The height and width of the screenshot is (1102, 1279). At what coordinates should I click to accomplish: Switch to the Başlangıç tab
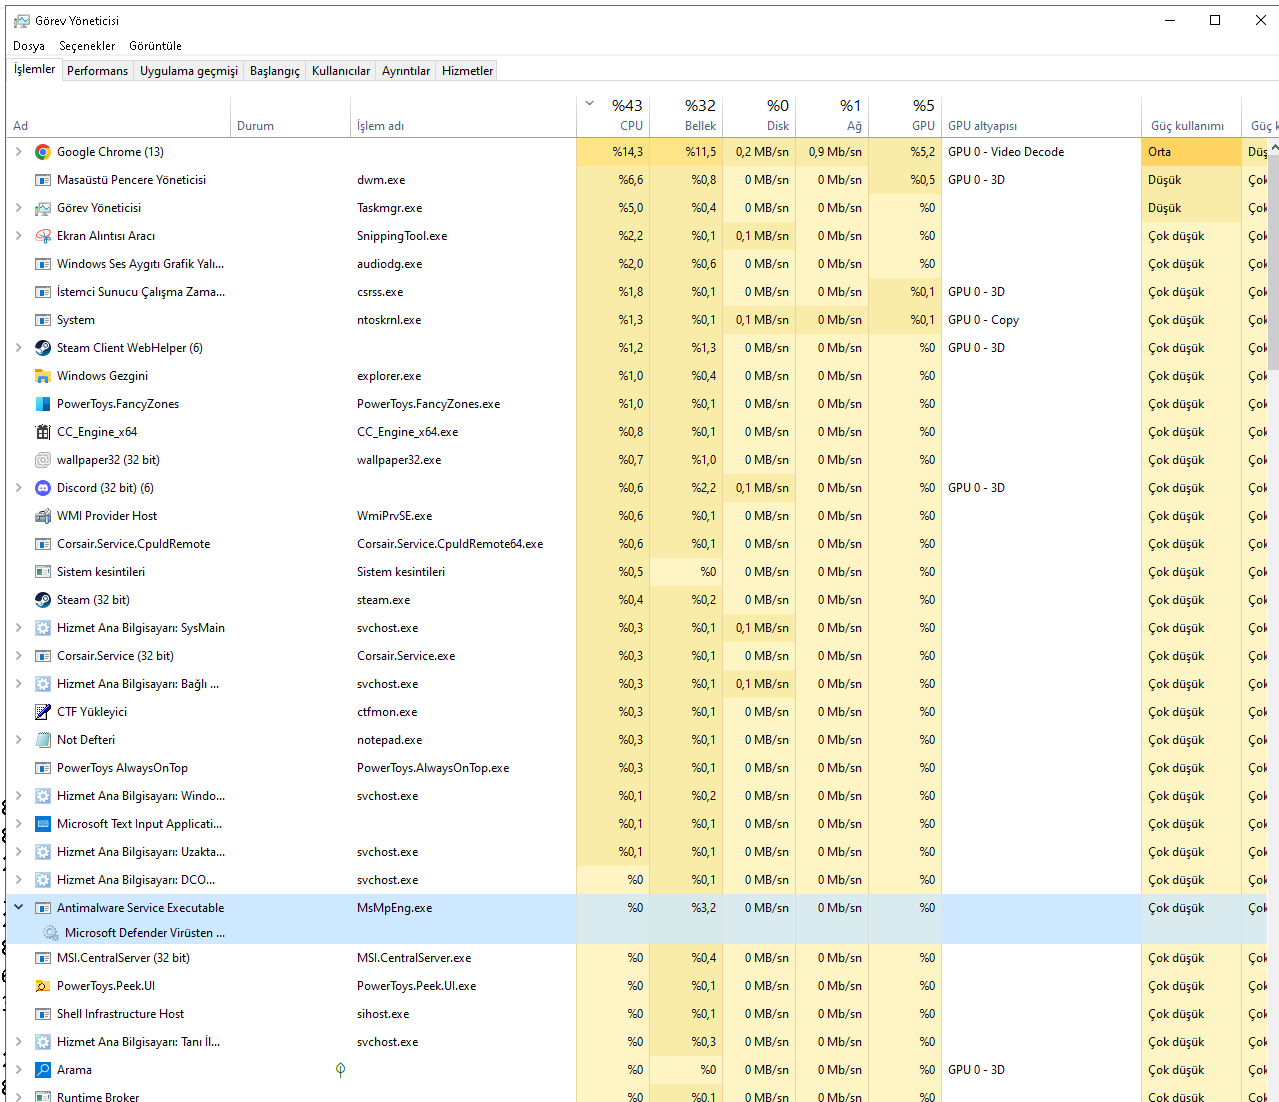pos(275,71)
